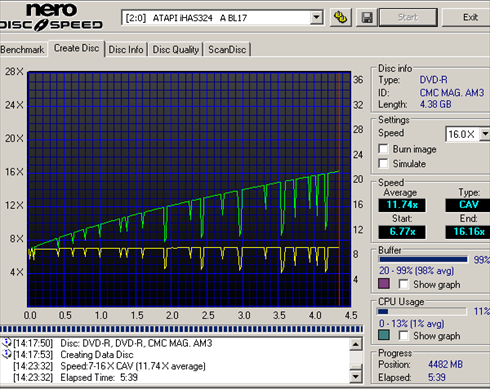Click the DVD-R disc type value
Viewport: 490px width, 389px height.
pyautogui.click(x=433, y=80)
